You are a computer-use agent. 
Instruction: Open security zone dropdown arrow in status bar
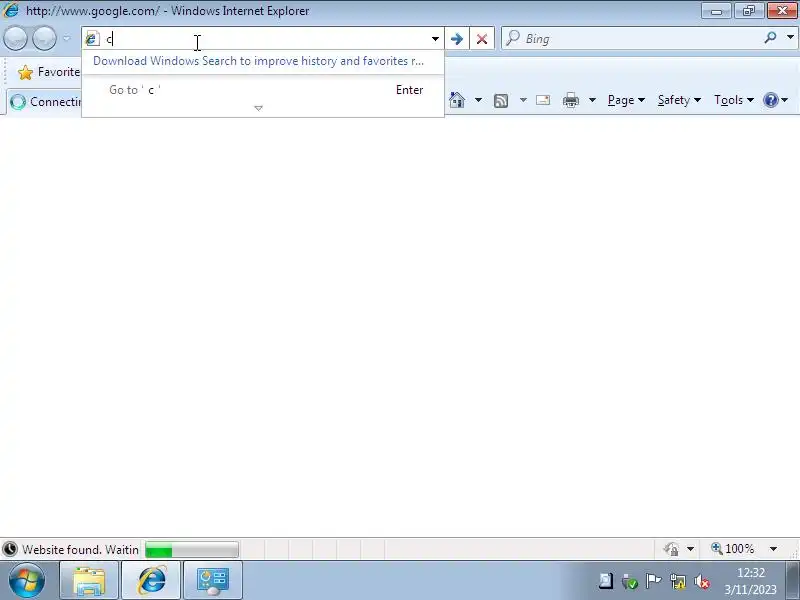[x=690, y=549]
